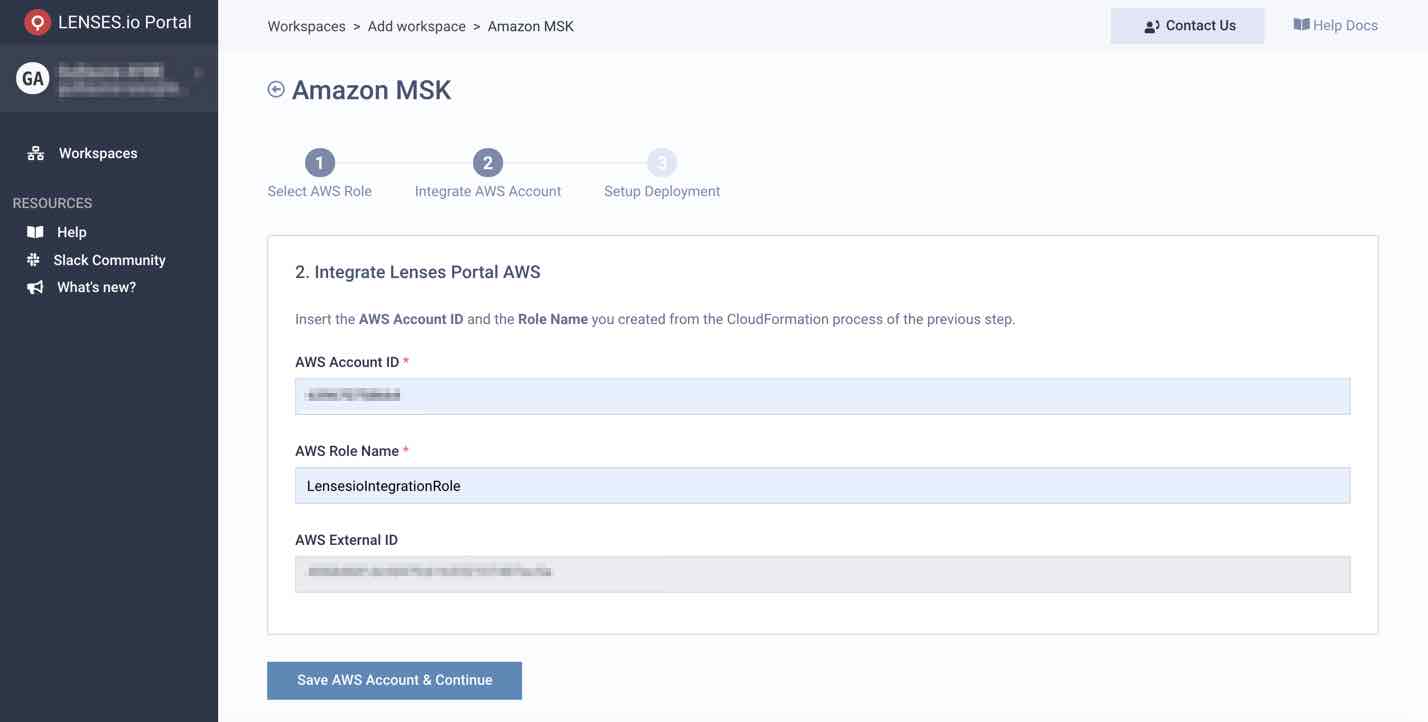The height and width of the screenshot is (722, 1428).
Task: Focus the AWS Role Name field
Action: point(822,485)
